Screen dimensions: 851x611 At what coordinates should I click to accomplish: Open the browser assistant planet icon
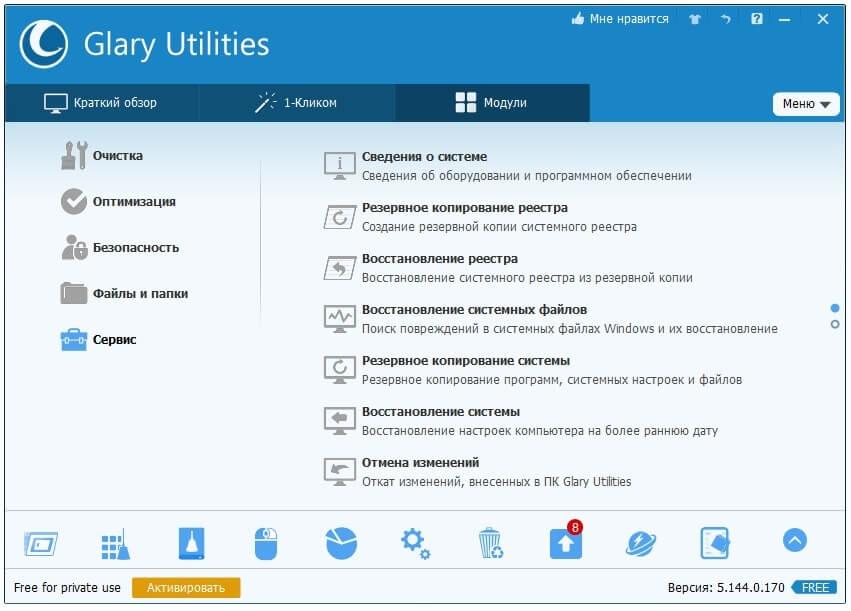641,544
